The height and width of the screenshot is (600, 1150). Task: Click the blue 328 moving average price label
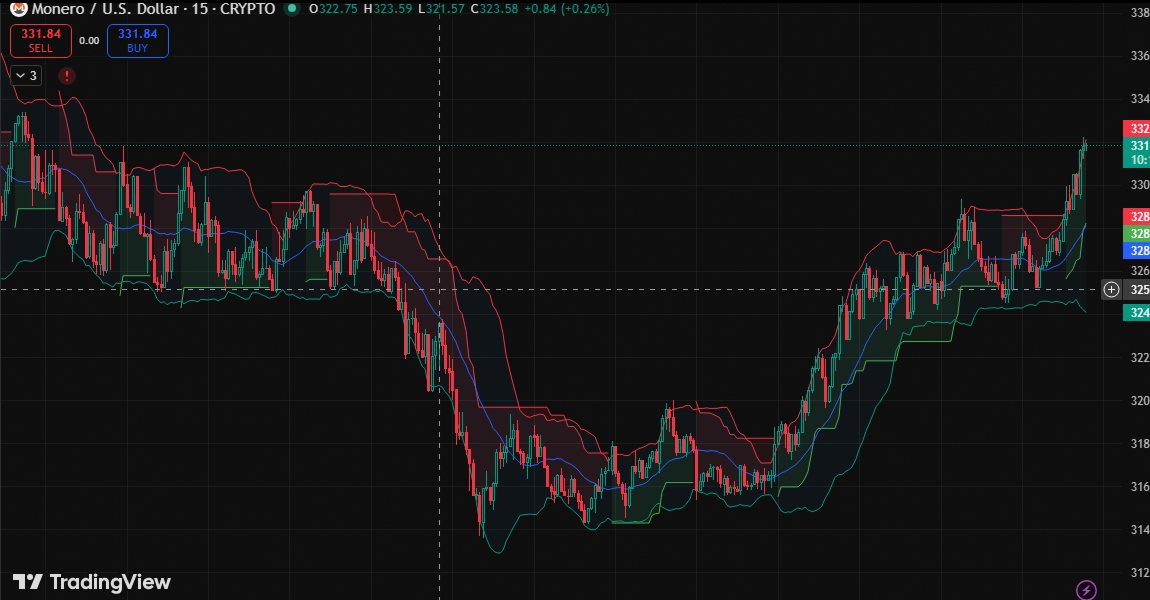(1137, 250)
